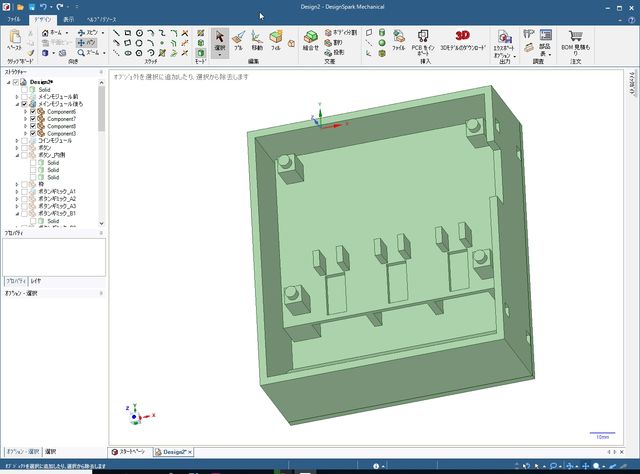The image size is (640, 474).
Task: Expand the ボタンギミック_A2 tree node
Action: point(17,199)
